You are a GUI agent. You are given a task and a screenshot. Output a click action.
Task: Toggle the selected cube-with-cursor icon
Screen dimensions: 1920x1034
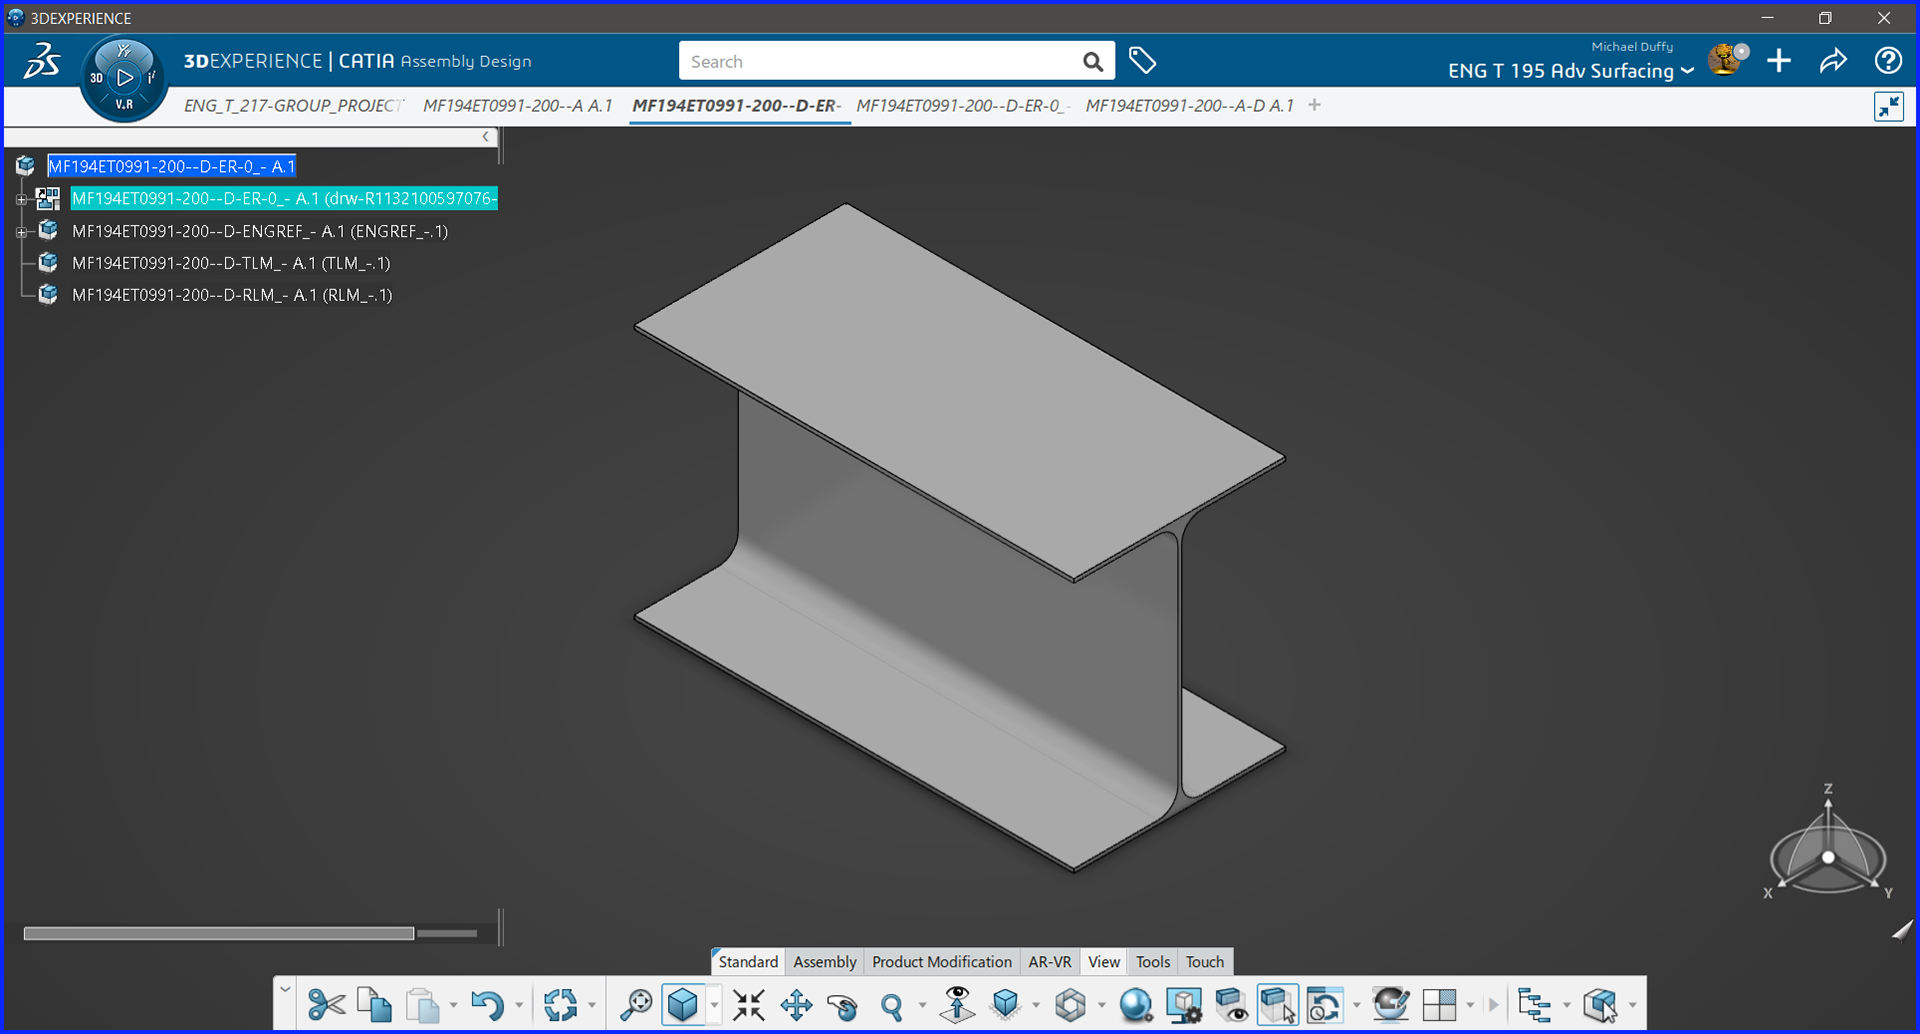(1278, 1005)
